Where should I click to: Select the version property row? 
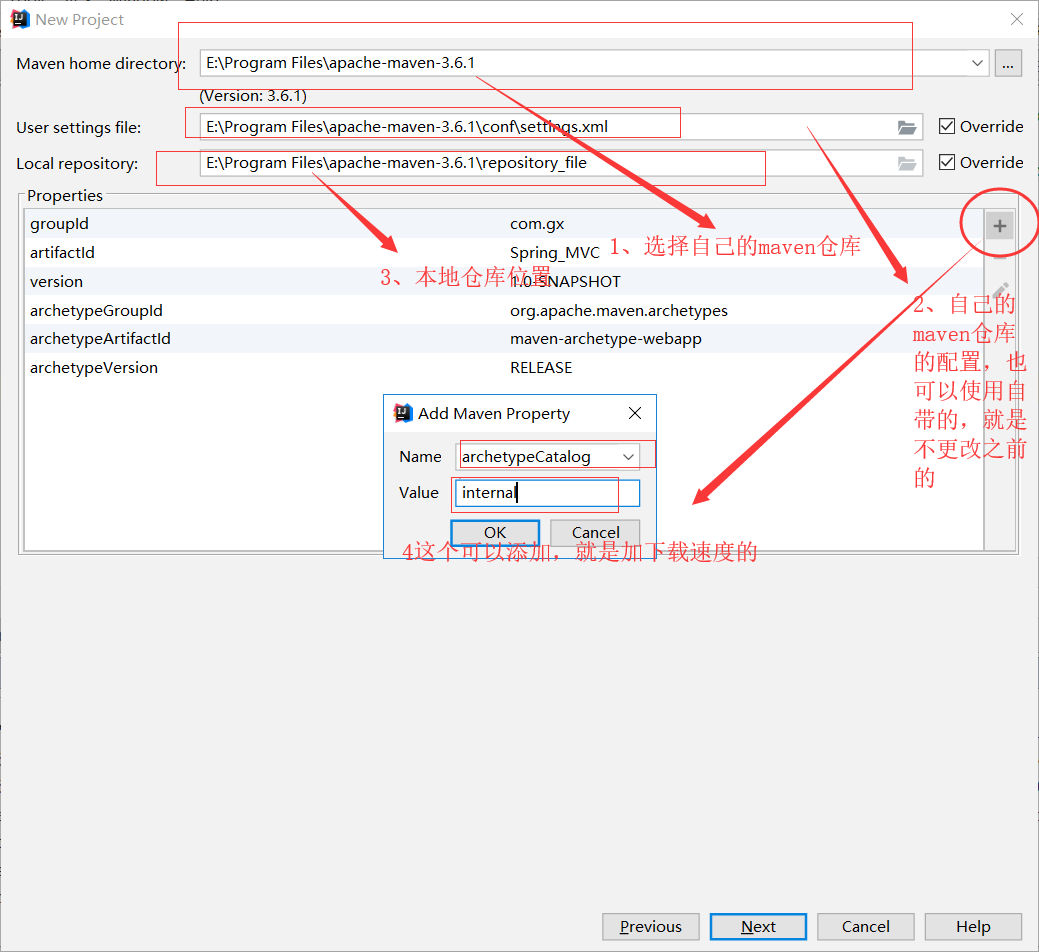point(504,282)
